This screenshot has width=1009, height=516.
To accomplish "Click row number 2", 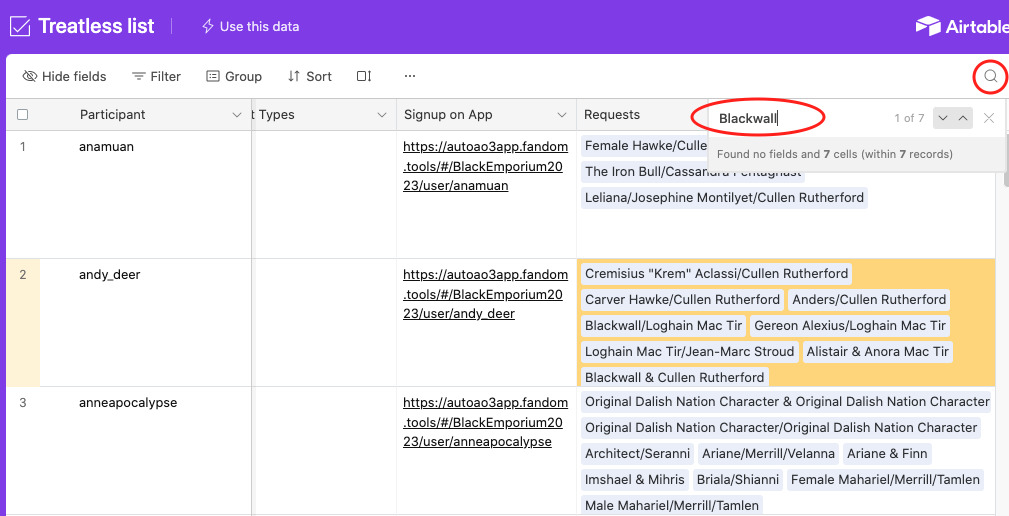I will [23, 275].
